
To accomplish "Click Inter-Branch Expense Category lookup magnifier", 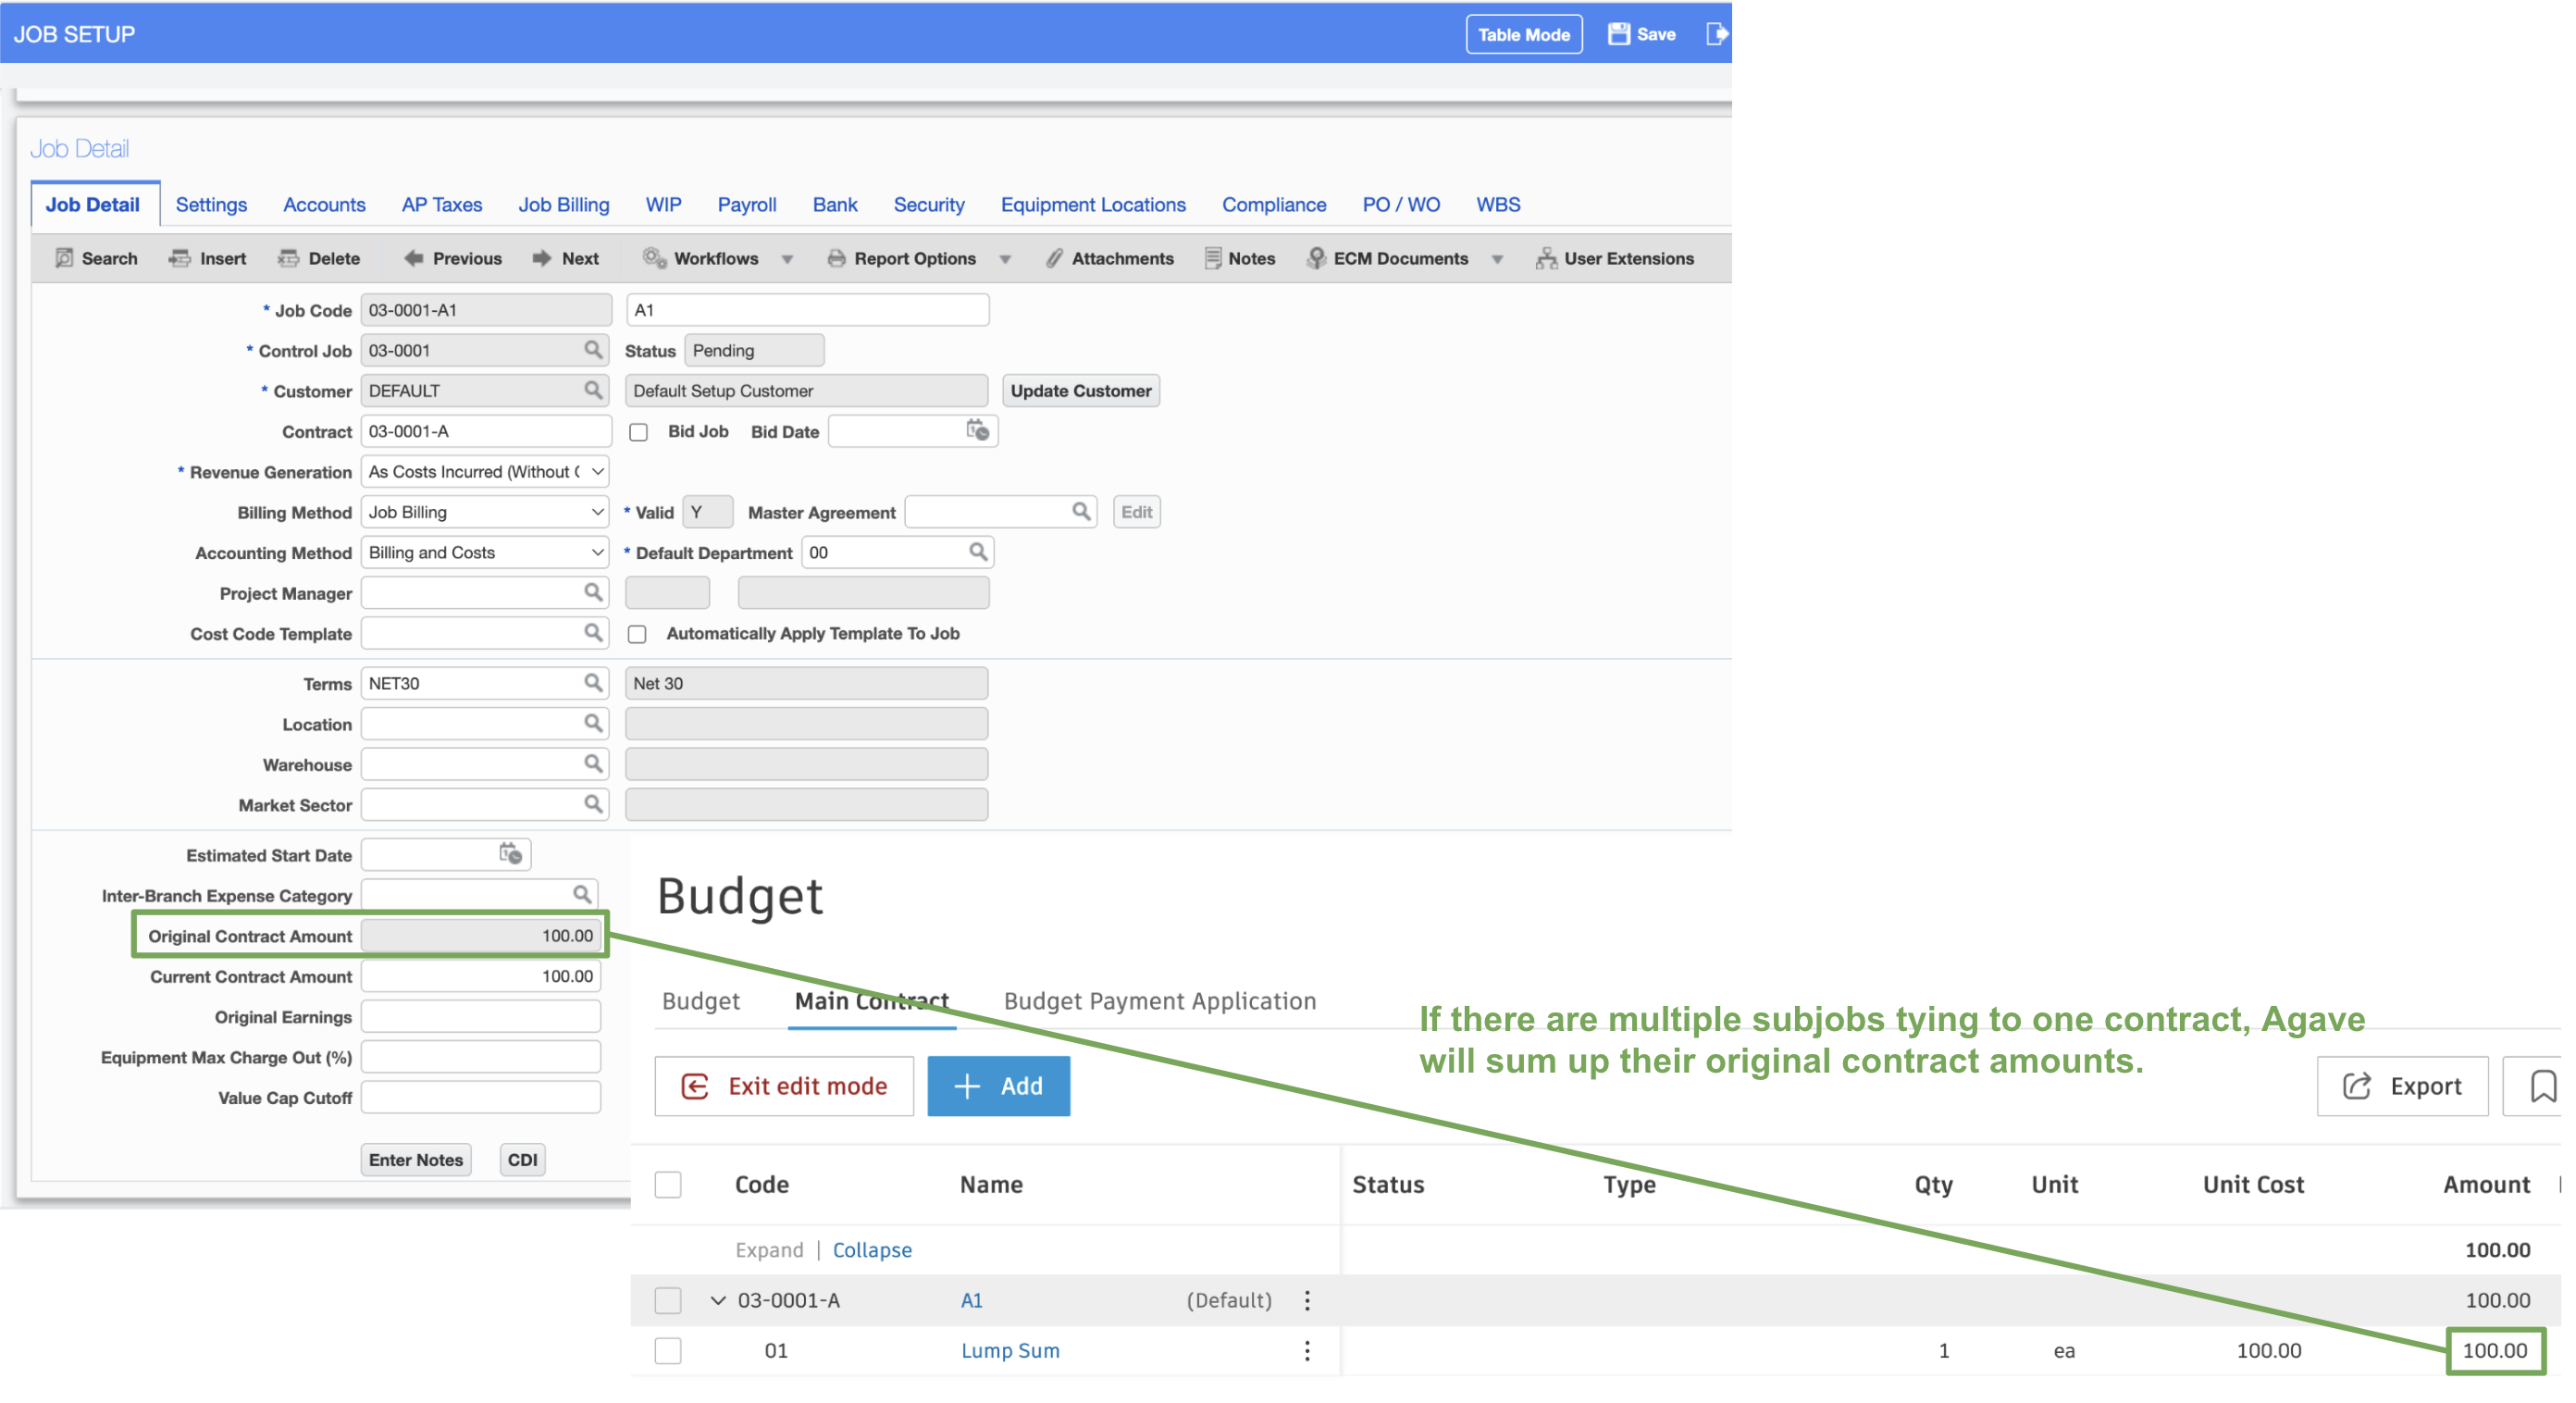I will [581, 894].
